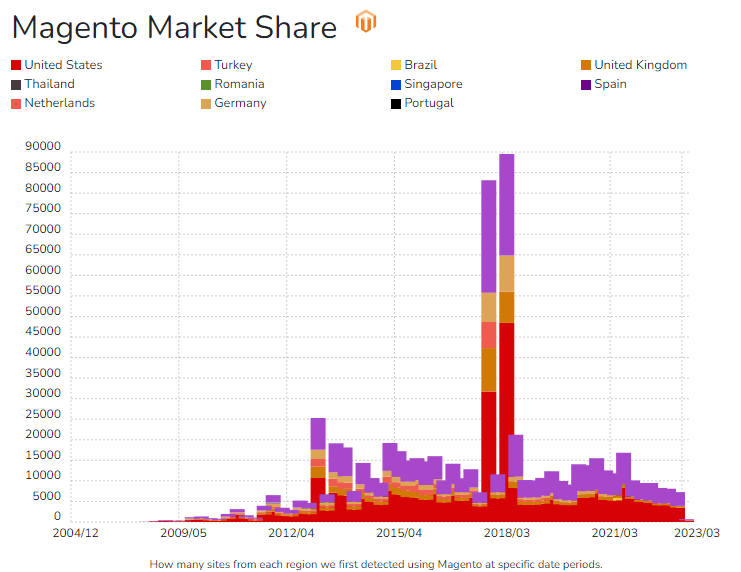Click the Thailand dark legend swatch
The width and height of the screenshot is (741, 572).
pyautogui.click(x=16, y=85)
